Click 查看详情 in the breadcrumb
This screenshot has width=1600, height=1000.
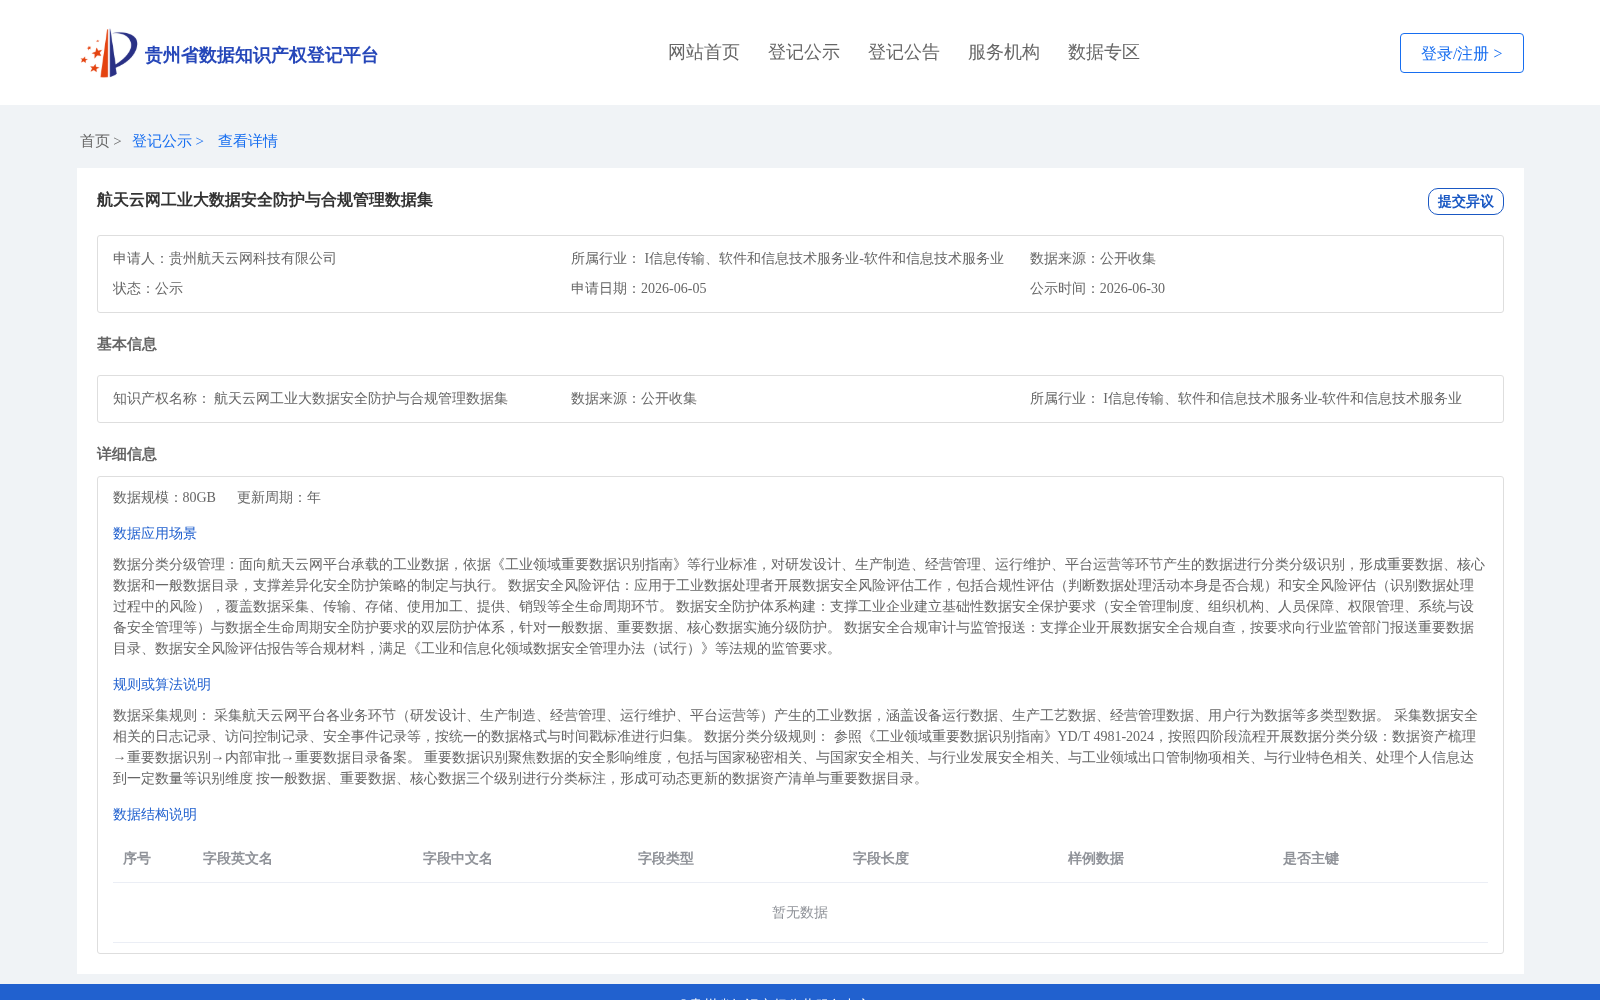point(248,141)
